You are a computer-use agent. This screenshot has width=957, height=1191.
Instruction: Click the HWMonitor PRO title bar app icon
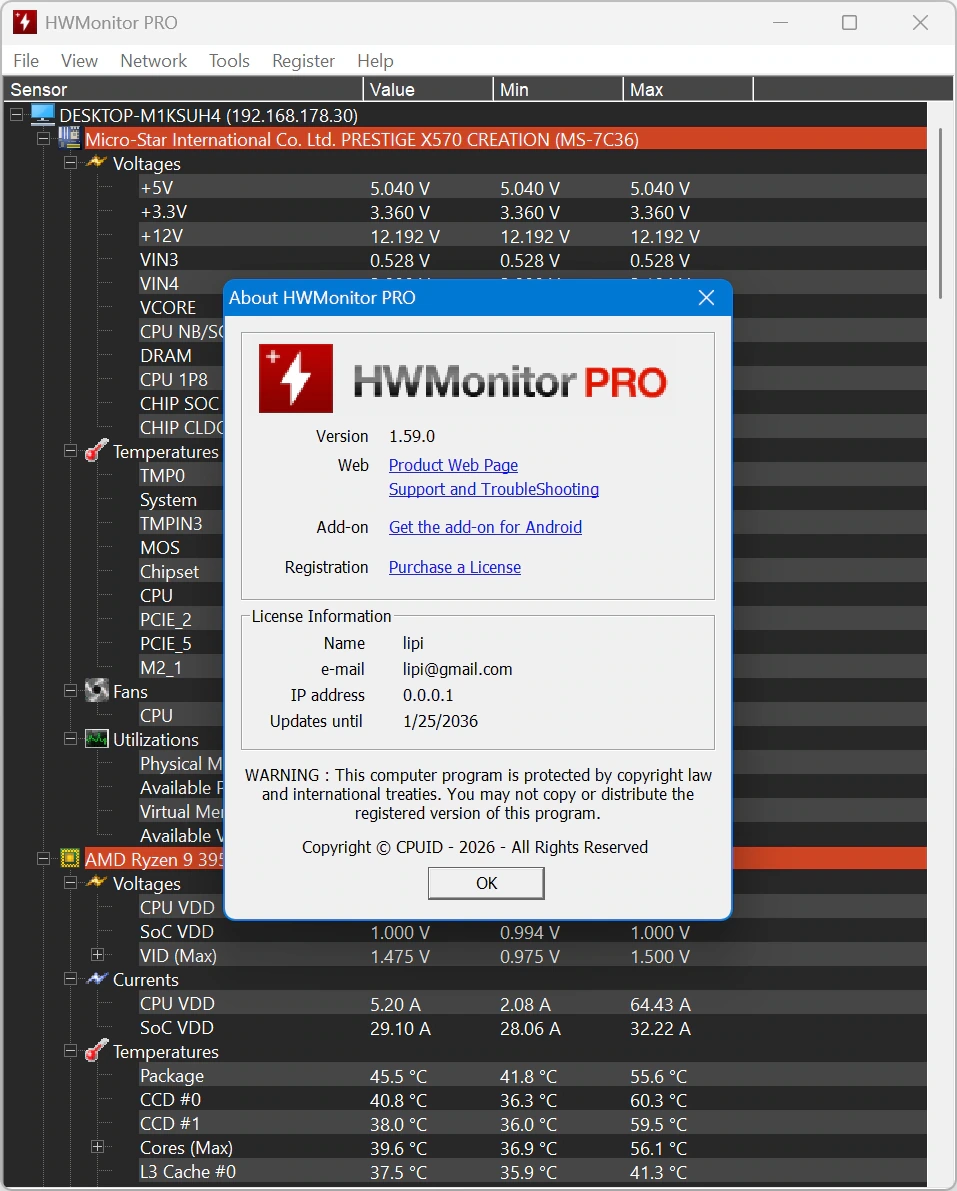pos(24,22)
